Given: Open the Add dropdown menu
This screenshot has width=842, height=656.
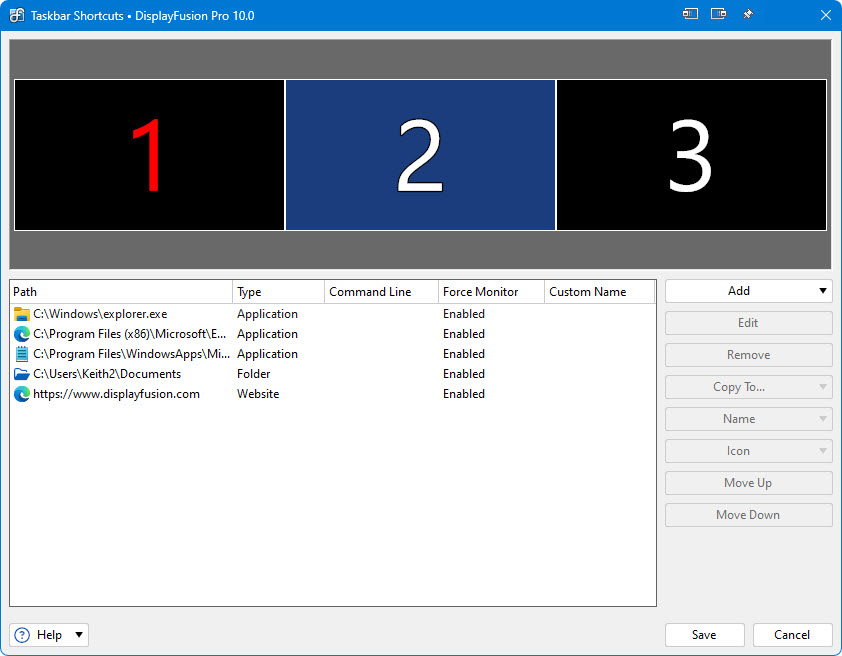Looking at the screenshot, I should click(823, 291).
